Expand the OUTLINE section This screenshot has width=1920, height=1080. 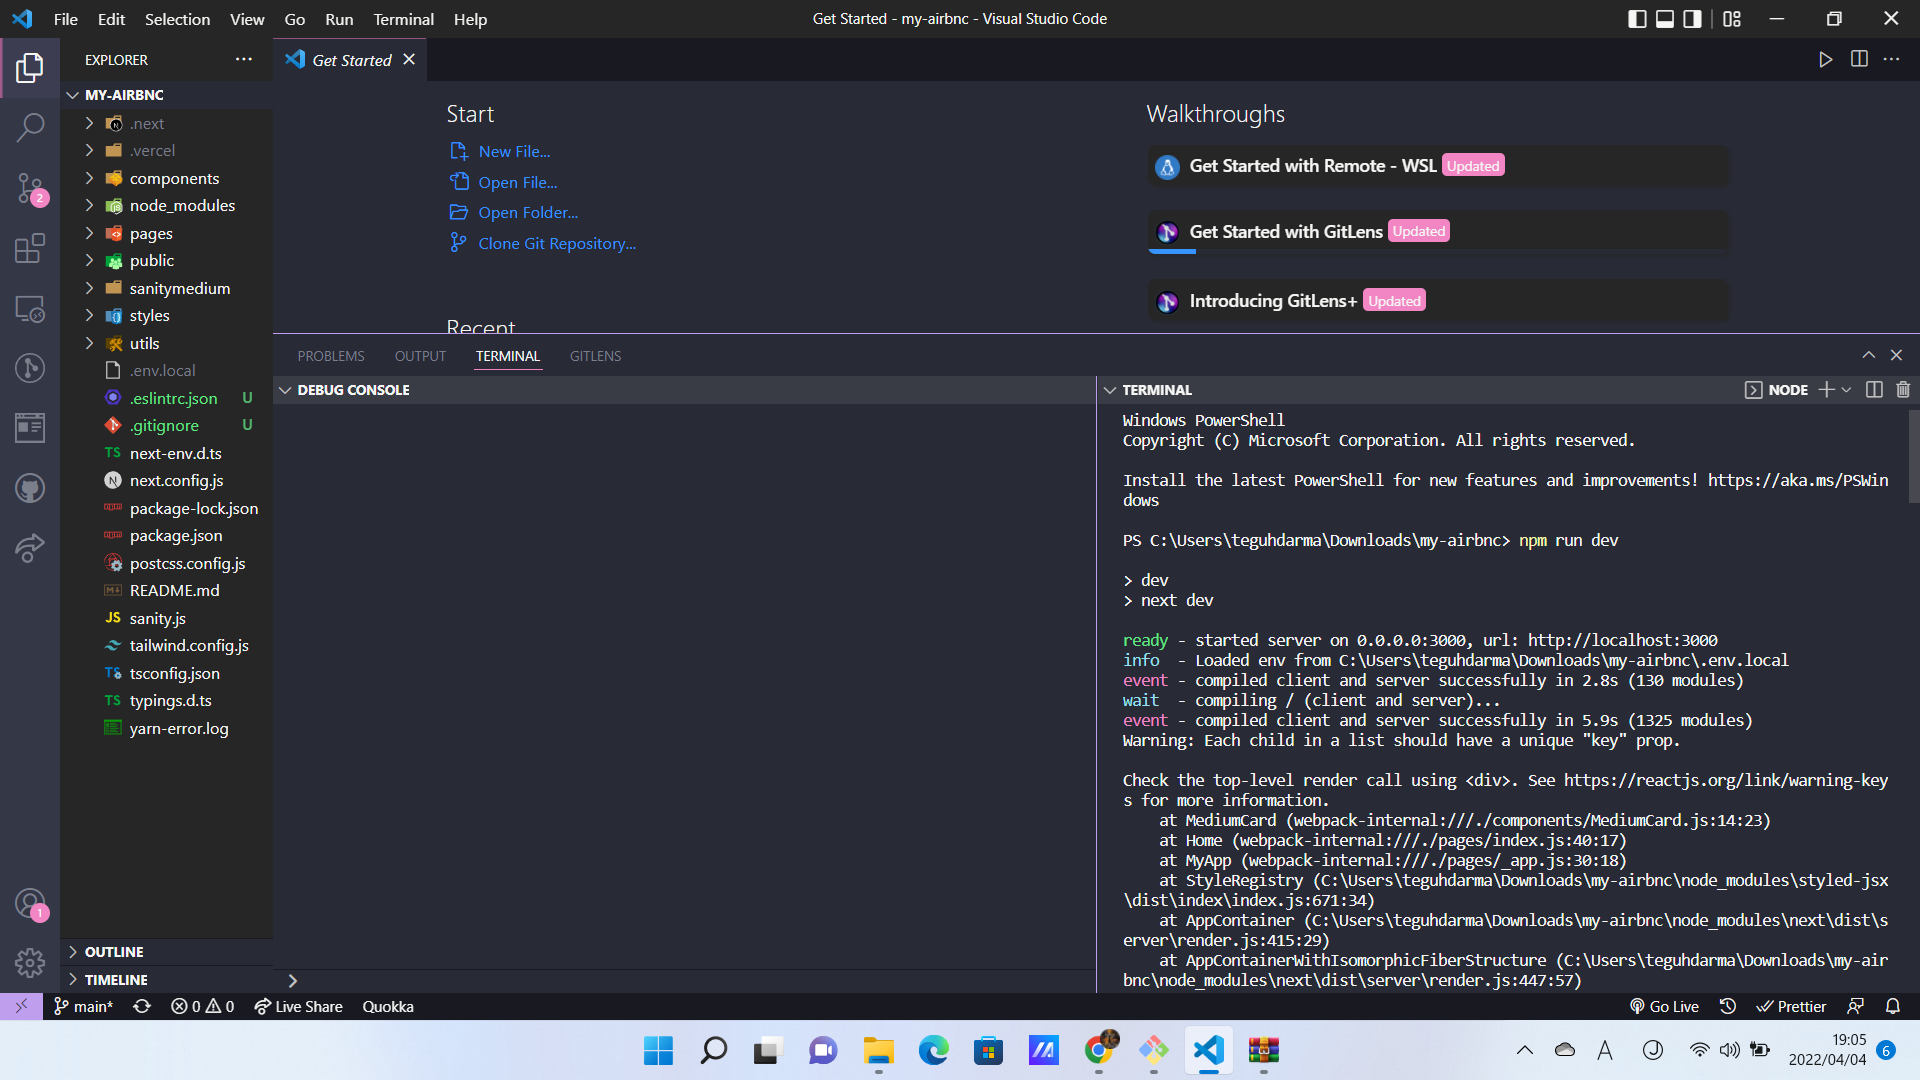113,951
